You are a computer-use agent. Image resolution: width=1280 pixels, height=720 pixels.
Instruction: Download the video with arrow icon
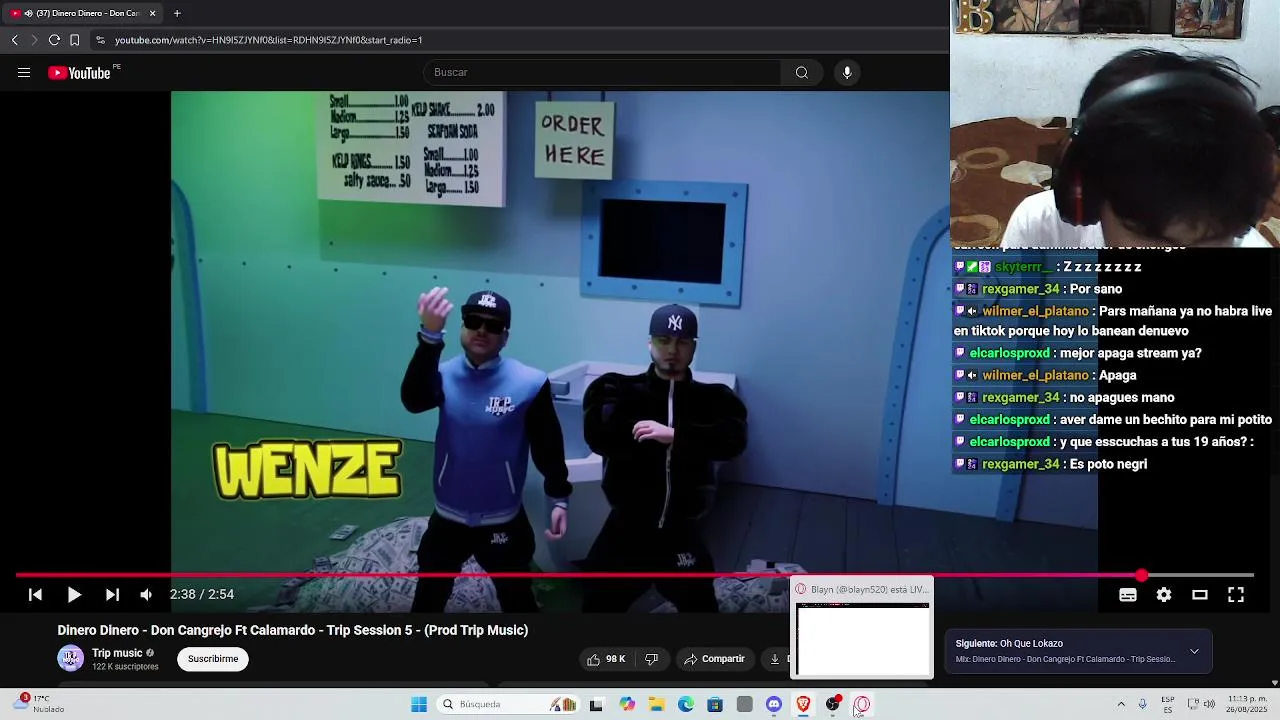coord(775,659)
